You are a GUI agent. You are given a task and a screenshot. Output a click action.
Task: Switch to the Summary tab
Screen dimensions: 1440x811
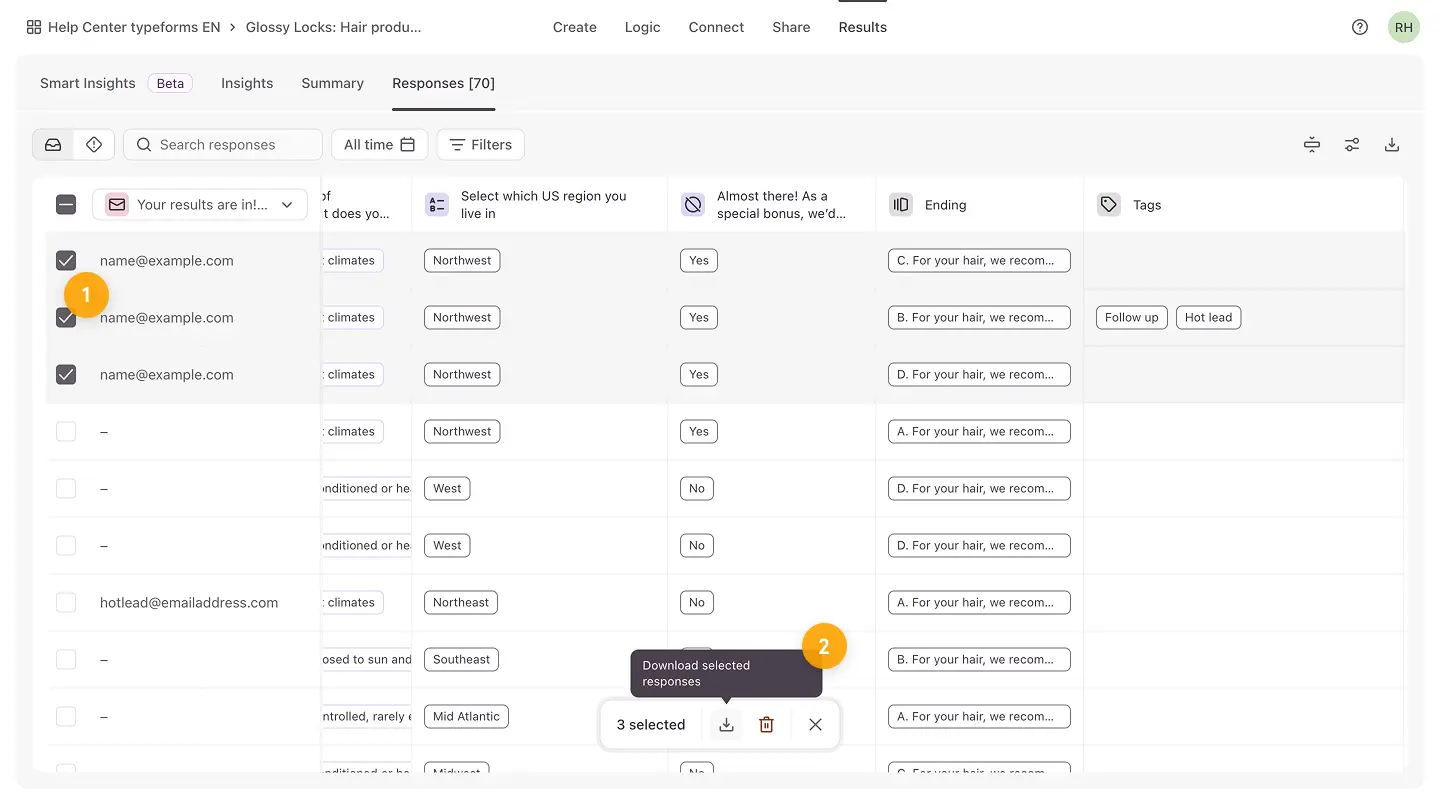pyautogui.click(x=332, y=83)
